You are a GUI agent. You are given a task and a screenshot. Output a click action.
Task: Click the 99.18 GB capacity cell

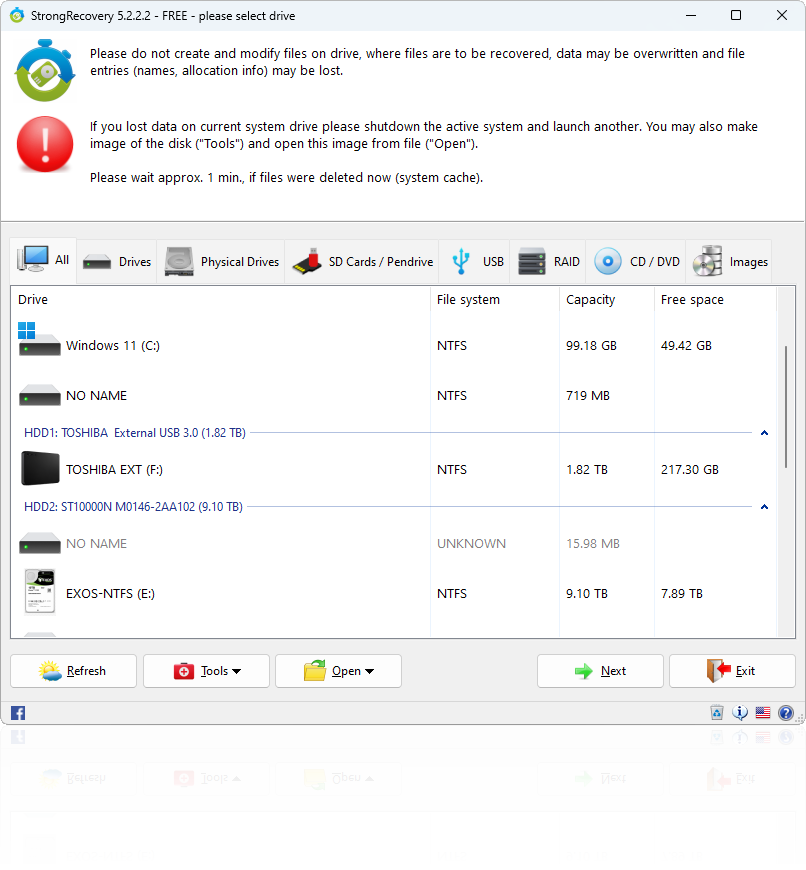591,346
